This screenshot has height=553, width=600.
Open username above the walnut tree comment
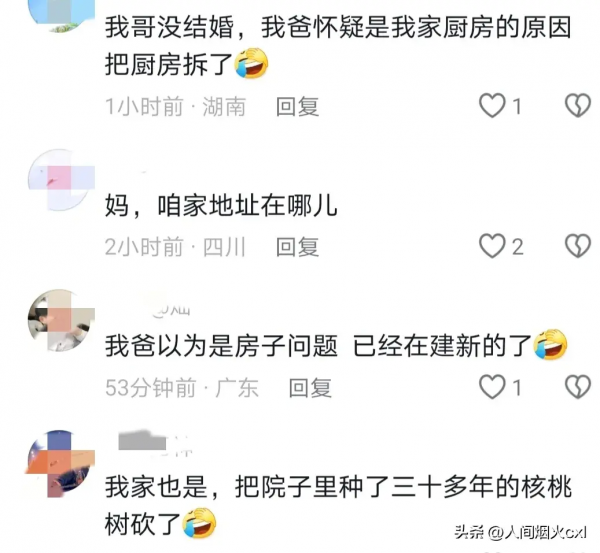coord(155,444)
